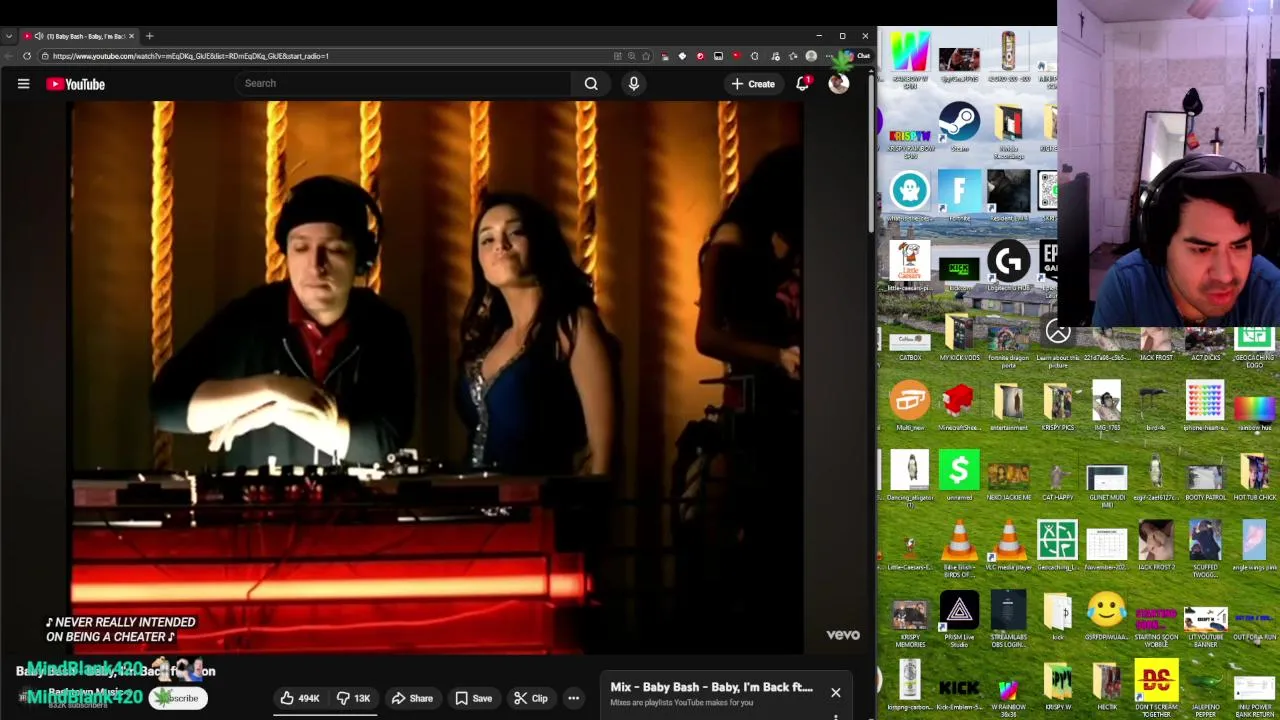Open the Create upload button
The width and height of the screenshot is (1280, 720).
pyautogui.click(x=752, y=84)
